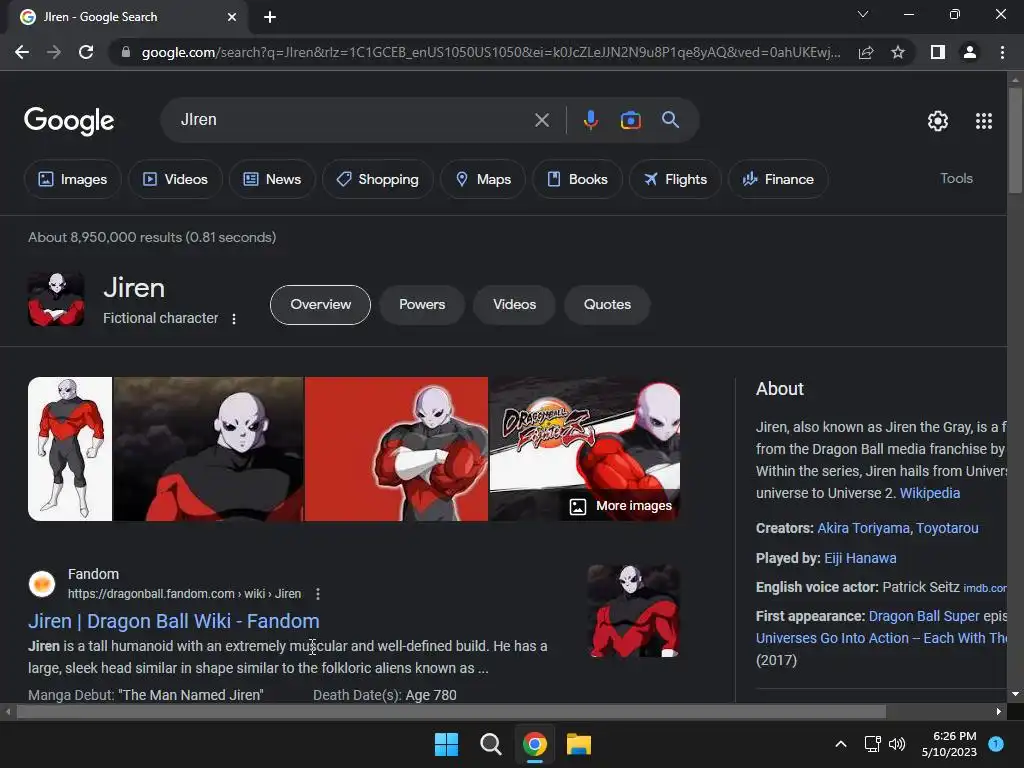
Task: Open Flights results
Action: coord(675,179)
